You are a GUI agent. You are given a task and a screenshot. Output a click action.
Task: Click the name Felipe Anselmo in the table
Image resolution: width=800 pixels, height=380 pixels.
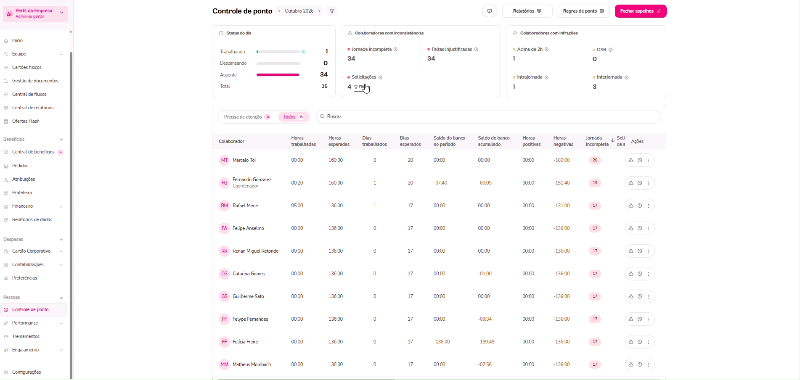tap(248, 228)
